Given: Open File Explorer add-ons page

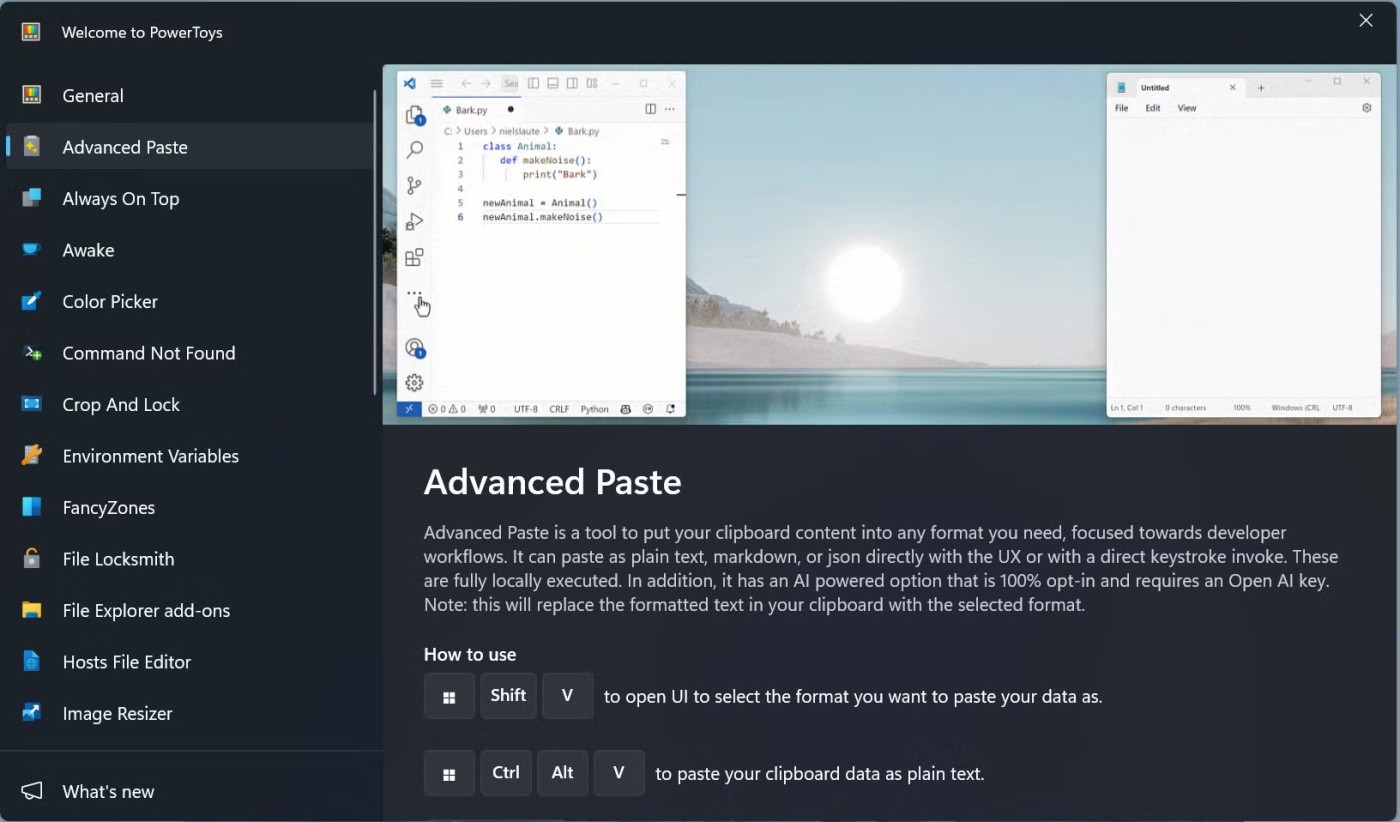Looking at the screenshot, I should [146, 610].
